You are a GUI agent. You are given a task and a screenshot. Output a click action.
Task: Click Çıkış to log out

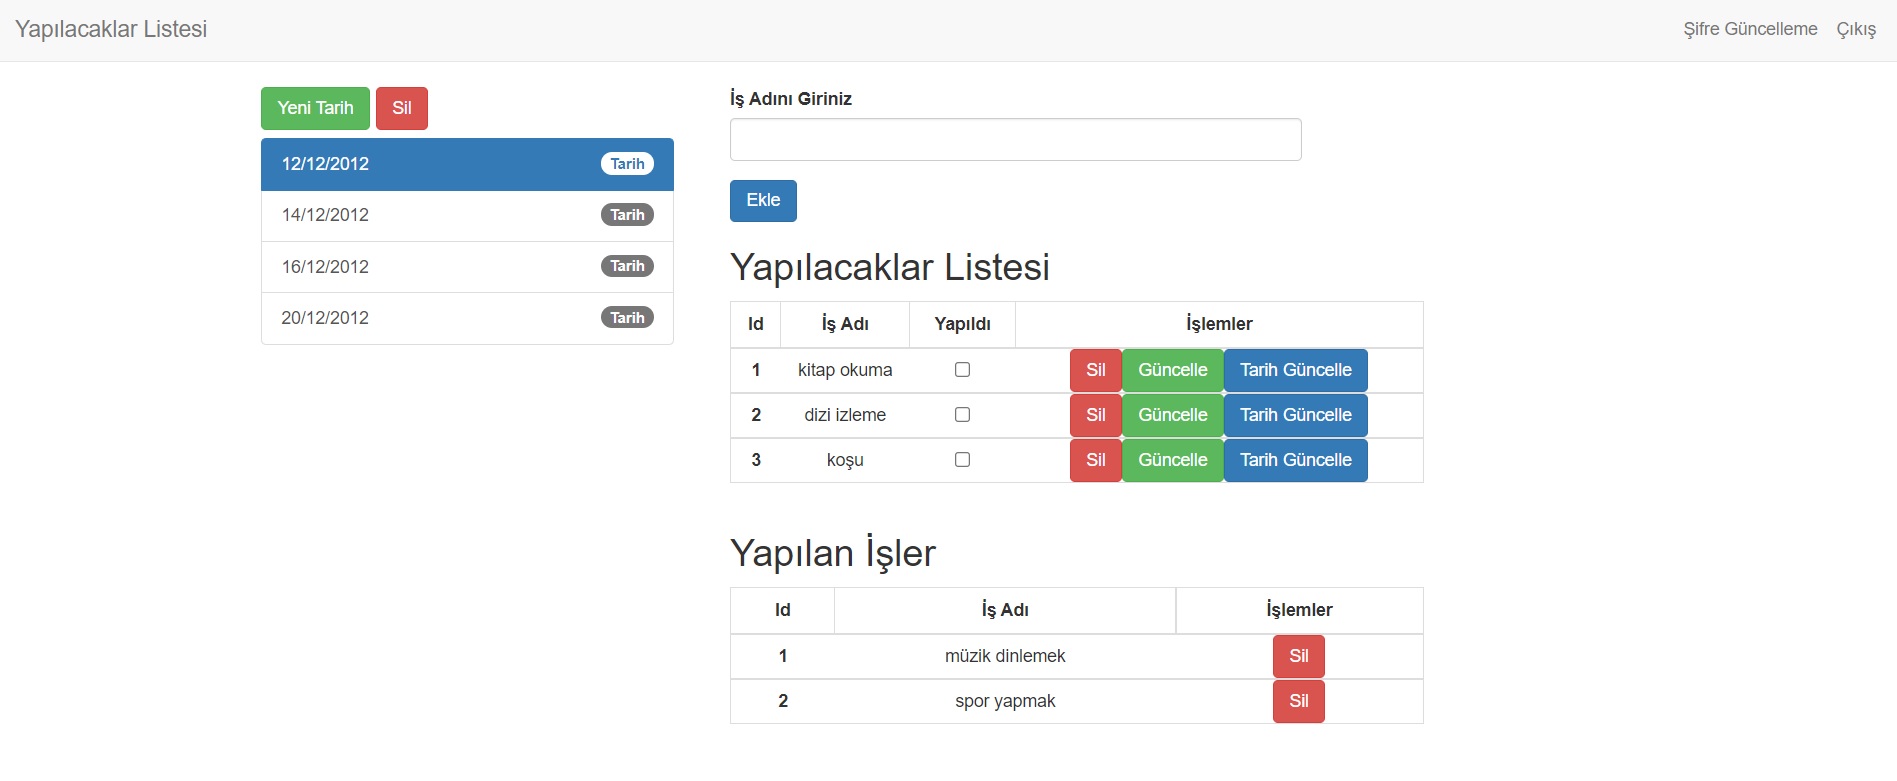(1856, 29)
